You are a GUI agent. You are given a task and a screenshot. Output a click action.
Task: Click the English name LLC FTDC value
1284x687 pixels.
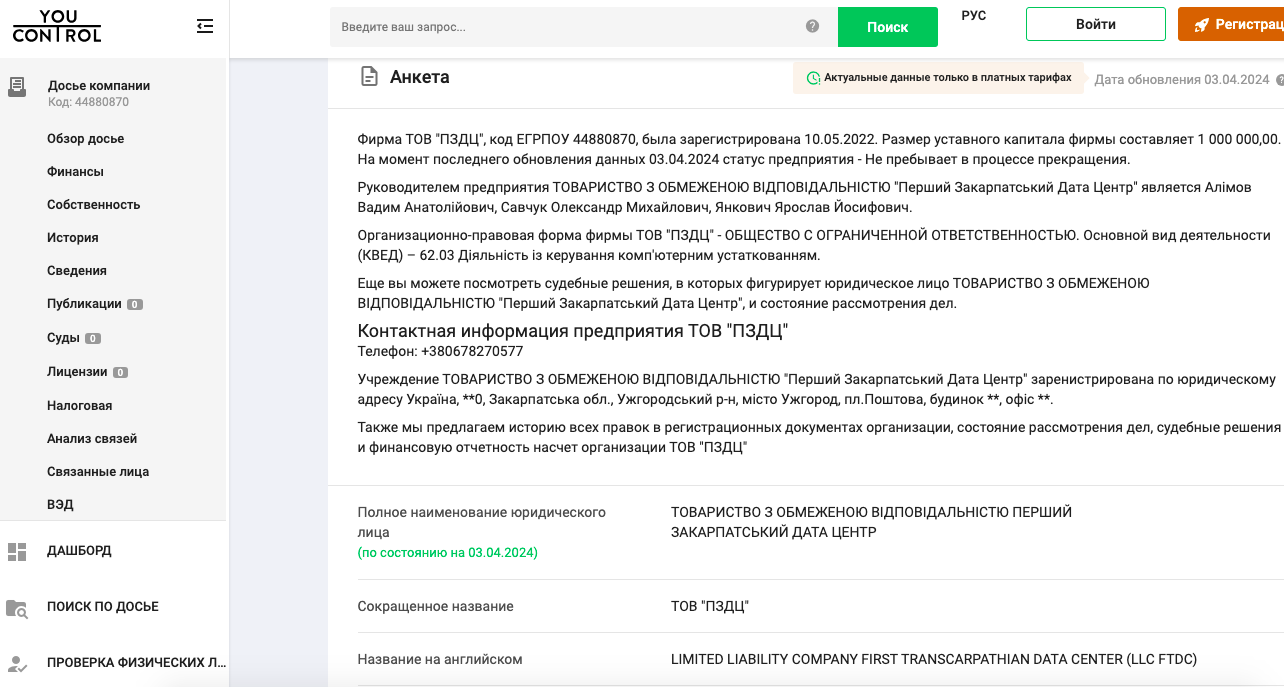point(934,660)
